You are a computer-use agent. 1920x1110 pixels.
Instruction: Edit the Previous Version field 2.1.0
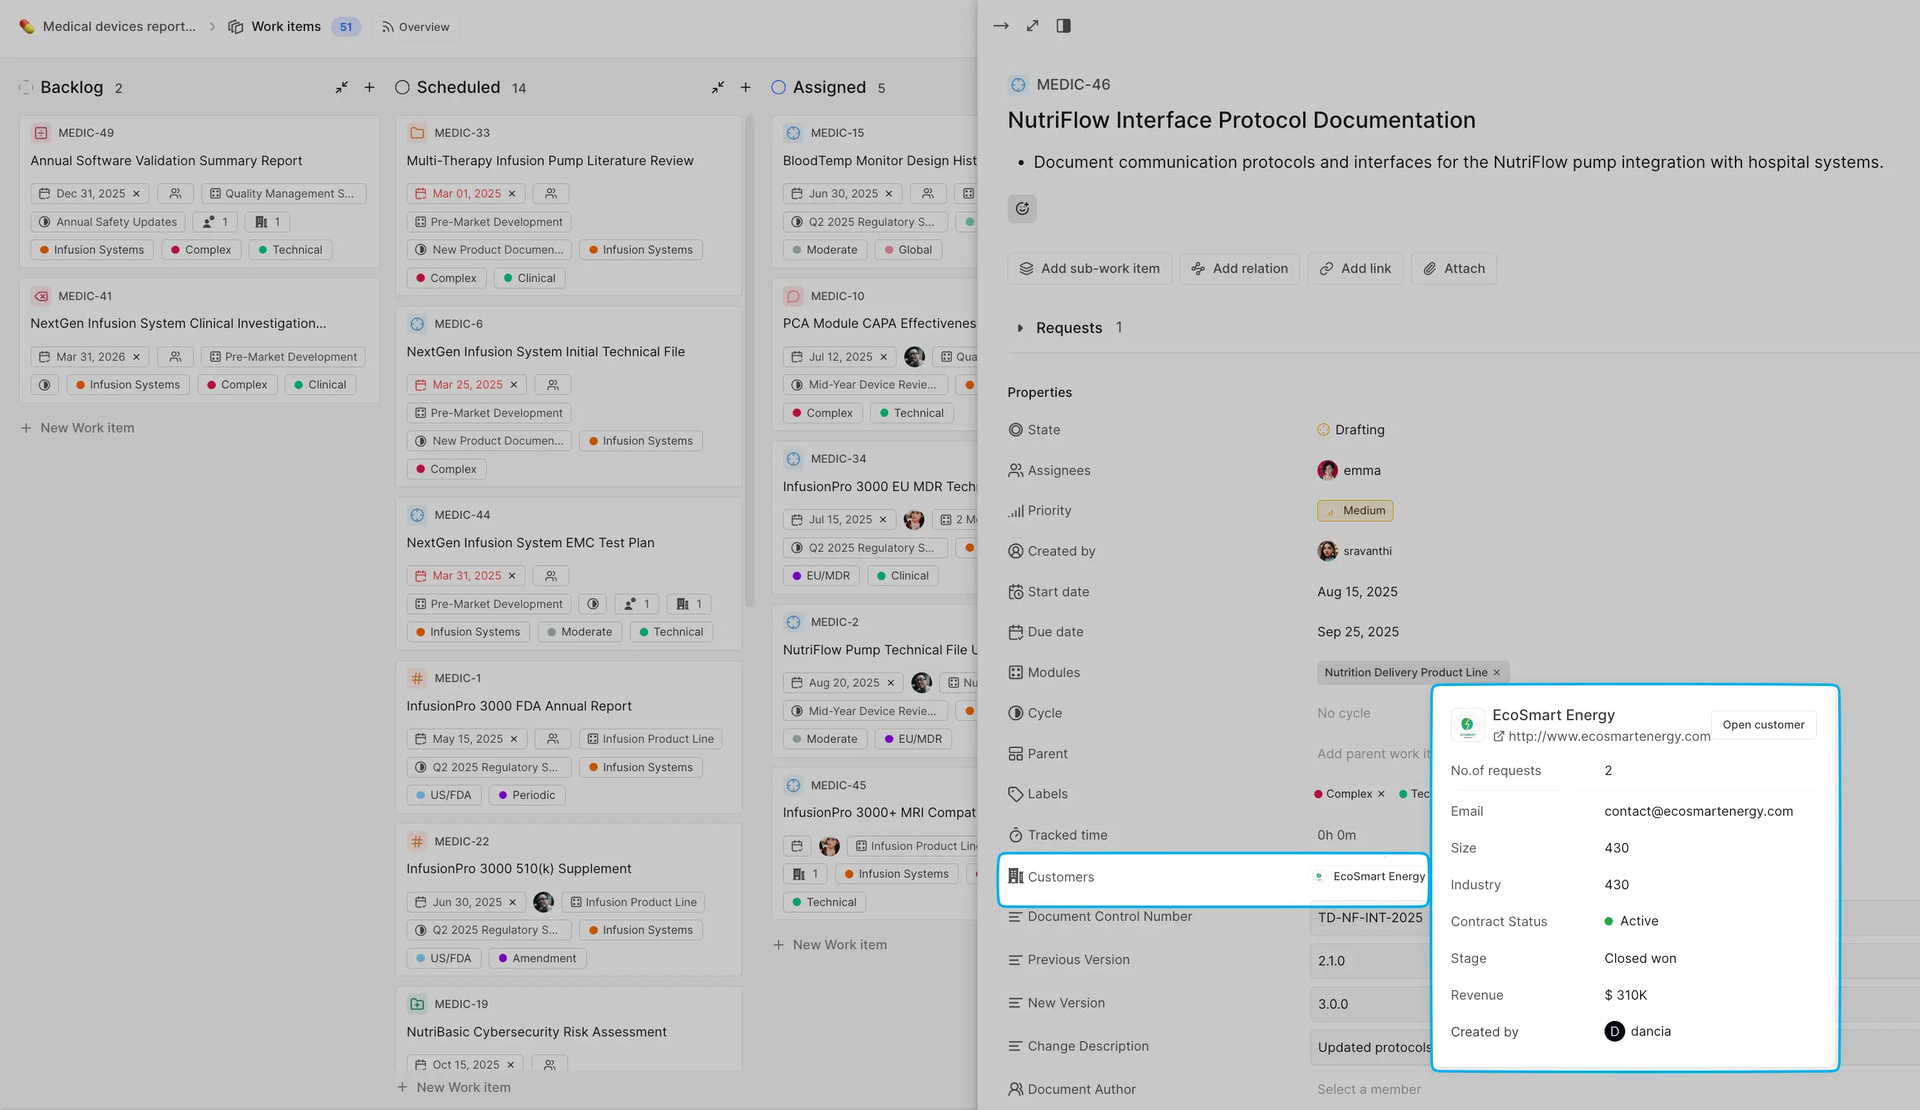1370,961
